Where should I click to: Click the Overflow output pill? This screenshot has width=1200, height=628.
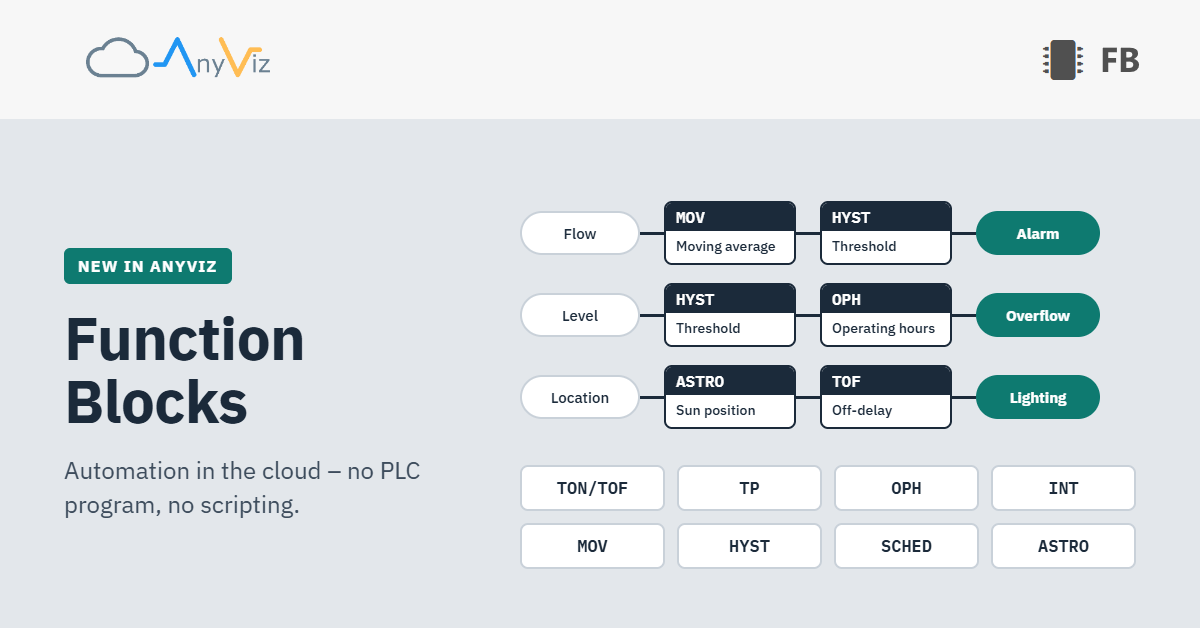[1038, 315]
